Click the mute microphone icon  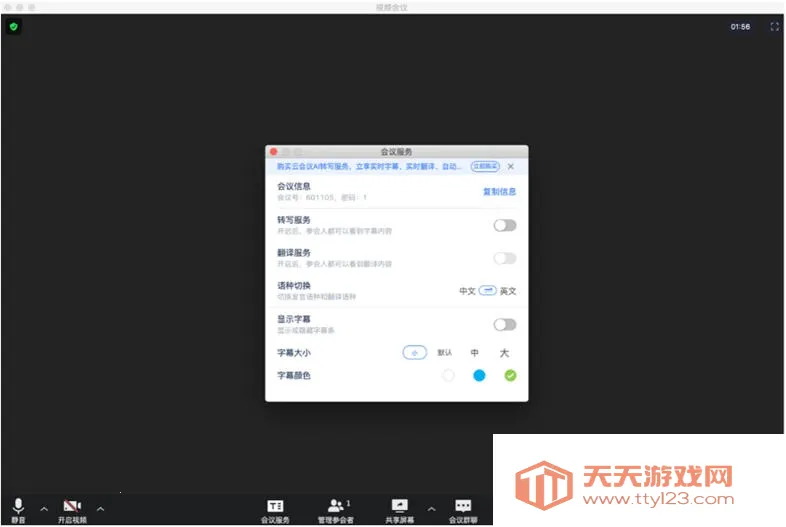pyautogui.click(x=18, y=506)
